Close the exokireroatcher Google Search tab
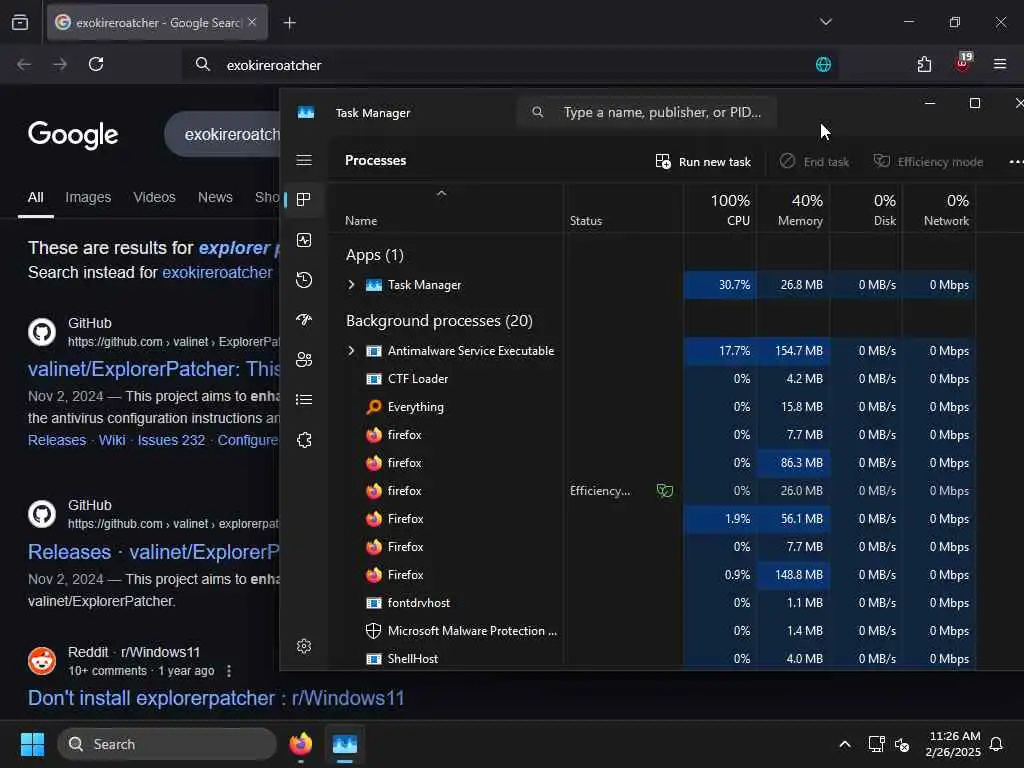The height and width of the screenshot is (768, 1024). tap(252, 22)
